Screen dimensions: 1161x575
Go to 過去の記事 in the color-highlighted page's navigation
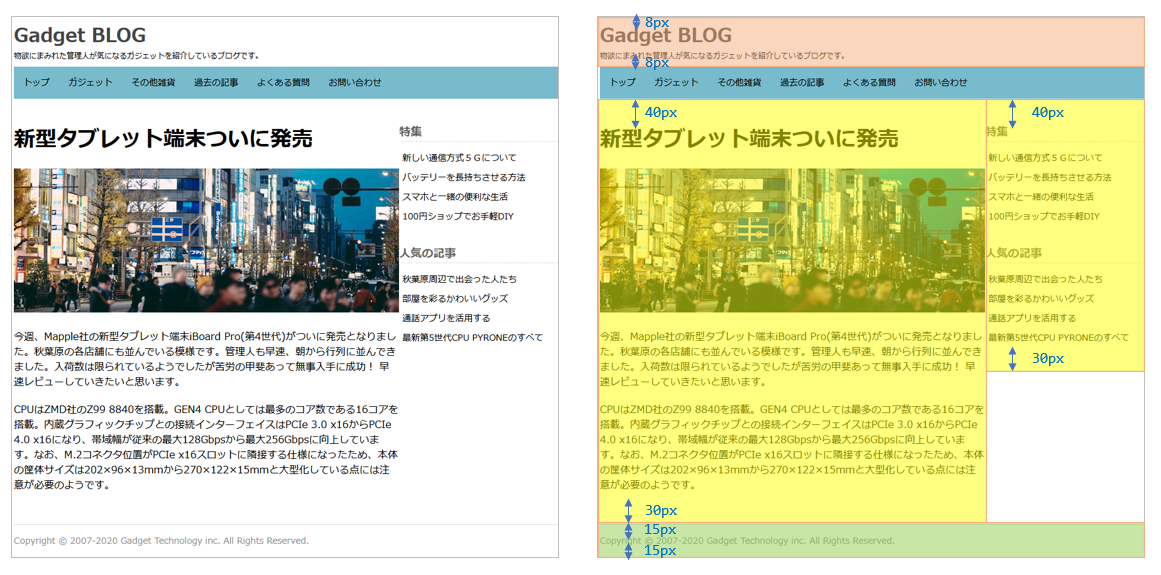802,83
